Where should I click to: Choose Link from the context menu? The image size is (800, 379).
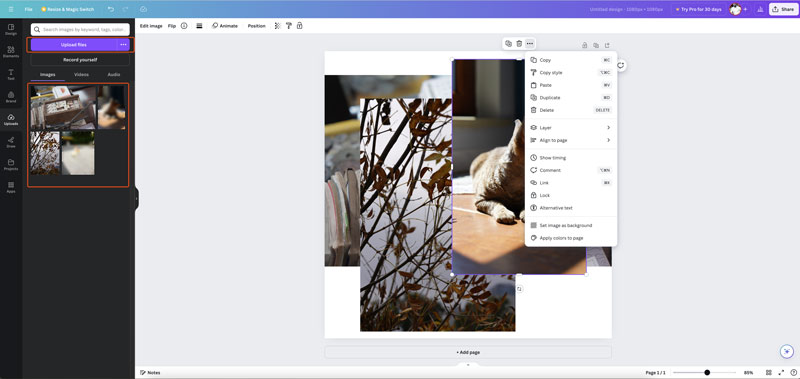(571, 183)
